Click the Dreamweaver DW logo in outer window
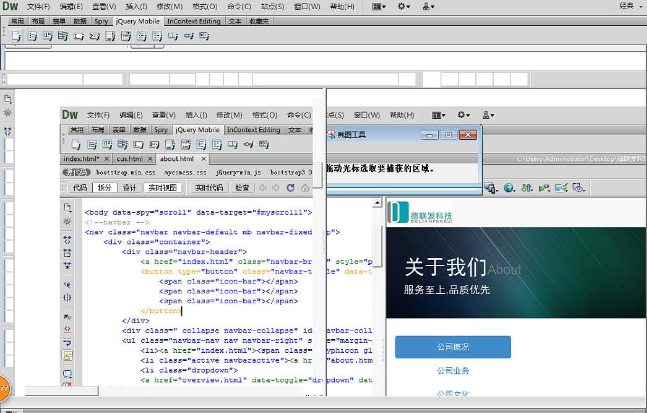The height and width of the screenshot is (413, 647). point(11,6)
